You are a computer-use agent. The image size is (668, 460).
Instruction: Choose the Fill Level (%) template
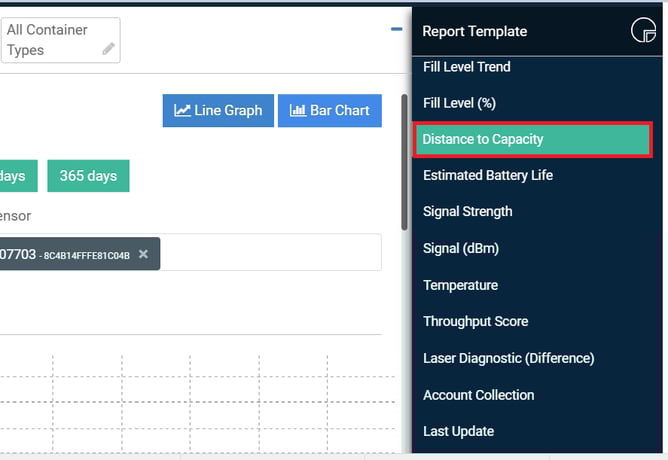click(x=459, y=103)
